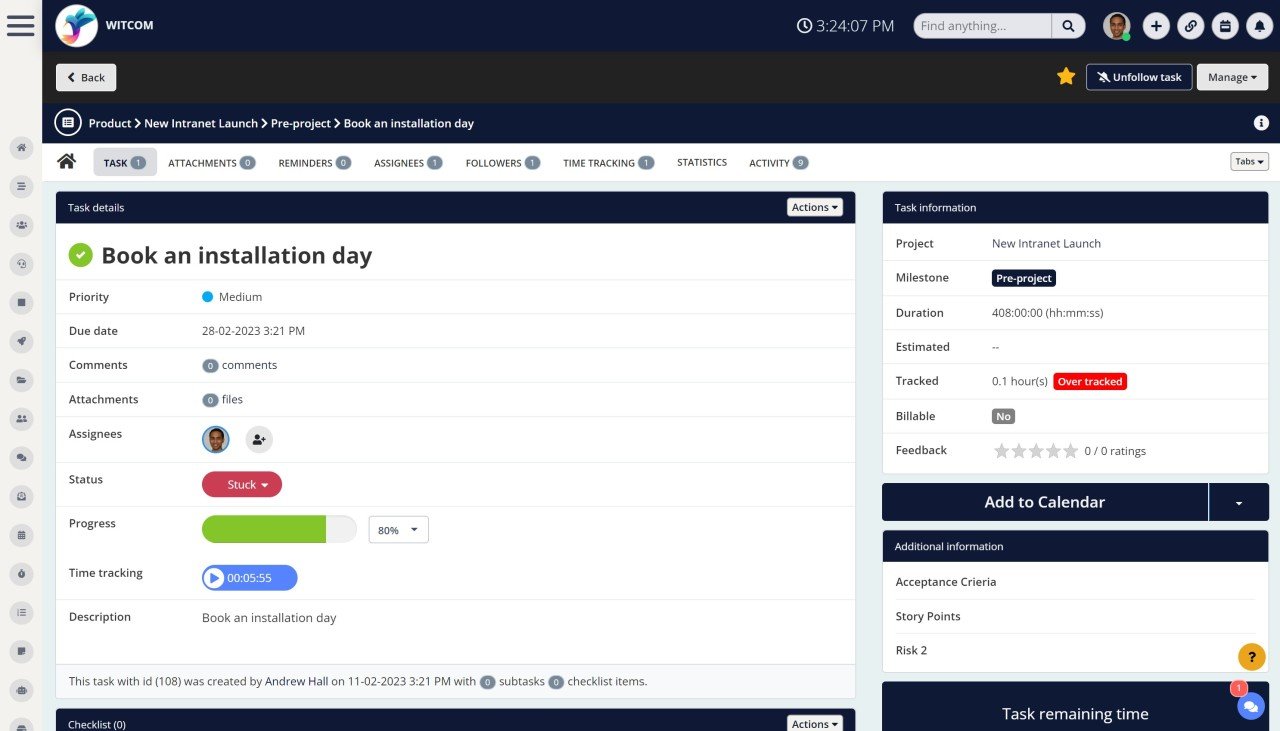Click the quick add plus icon
Image resolution: width=1280 pixels, height=731 pixels.
click(x=1156, y=26)
